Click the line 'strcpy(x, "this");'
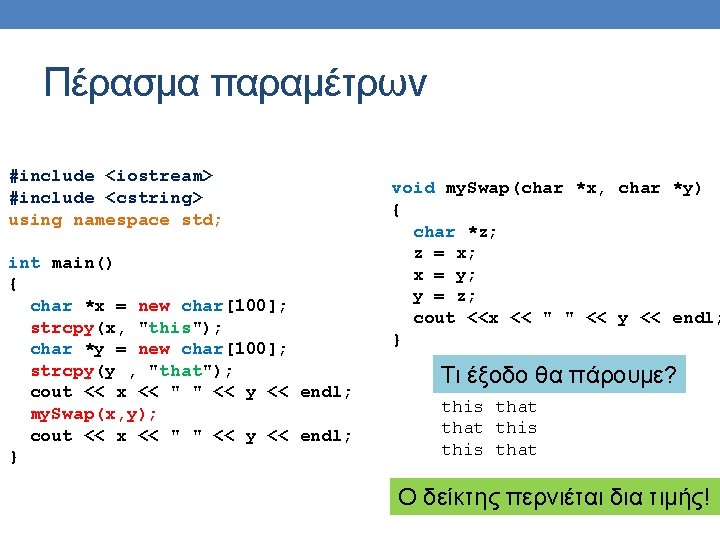The image size is (720, 540). point(126,328)
